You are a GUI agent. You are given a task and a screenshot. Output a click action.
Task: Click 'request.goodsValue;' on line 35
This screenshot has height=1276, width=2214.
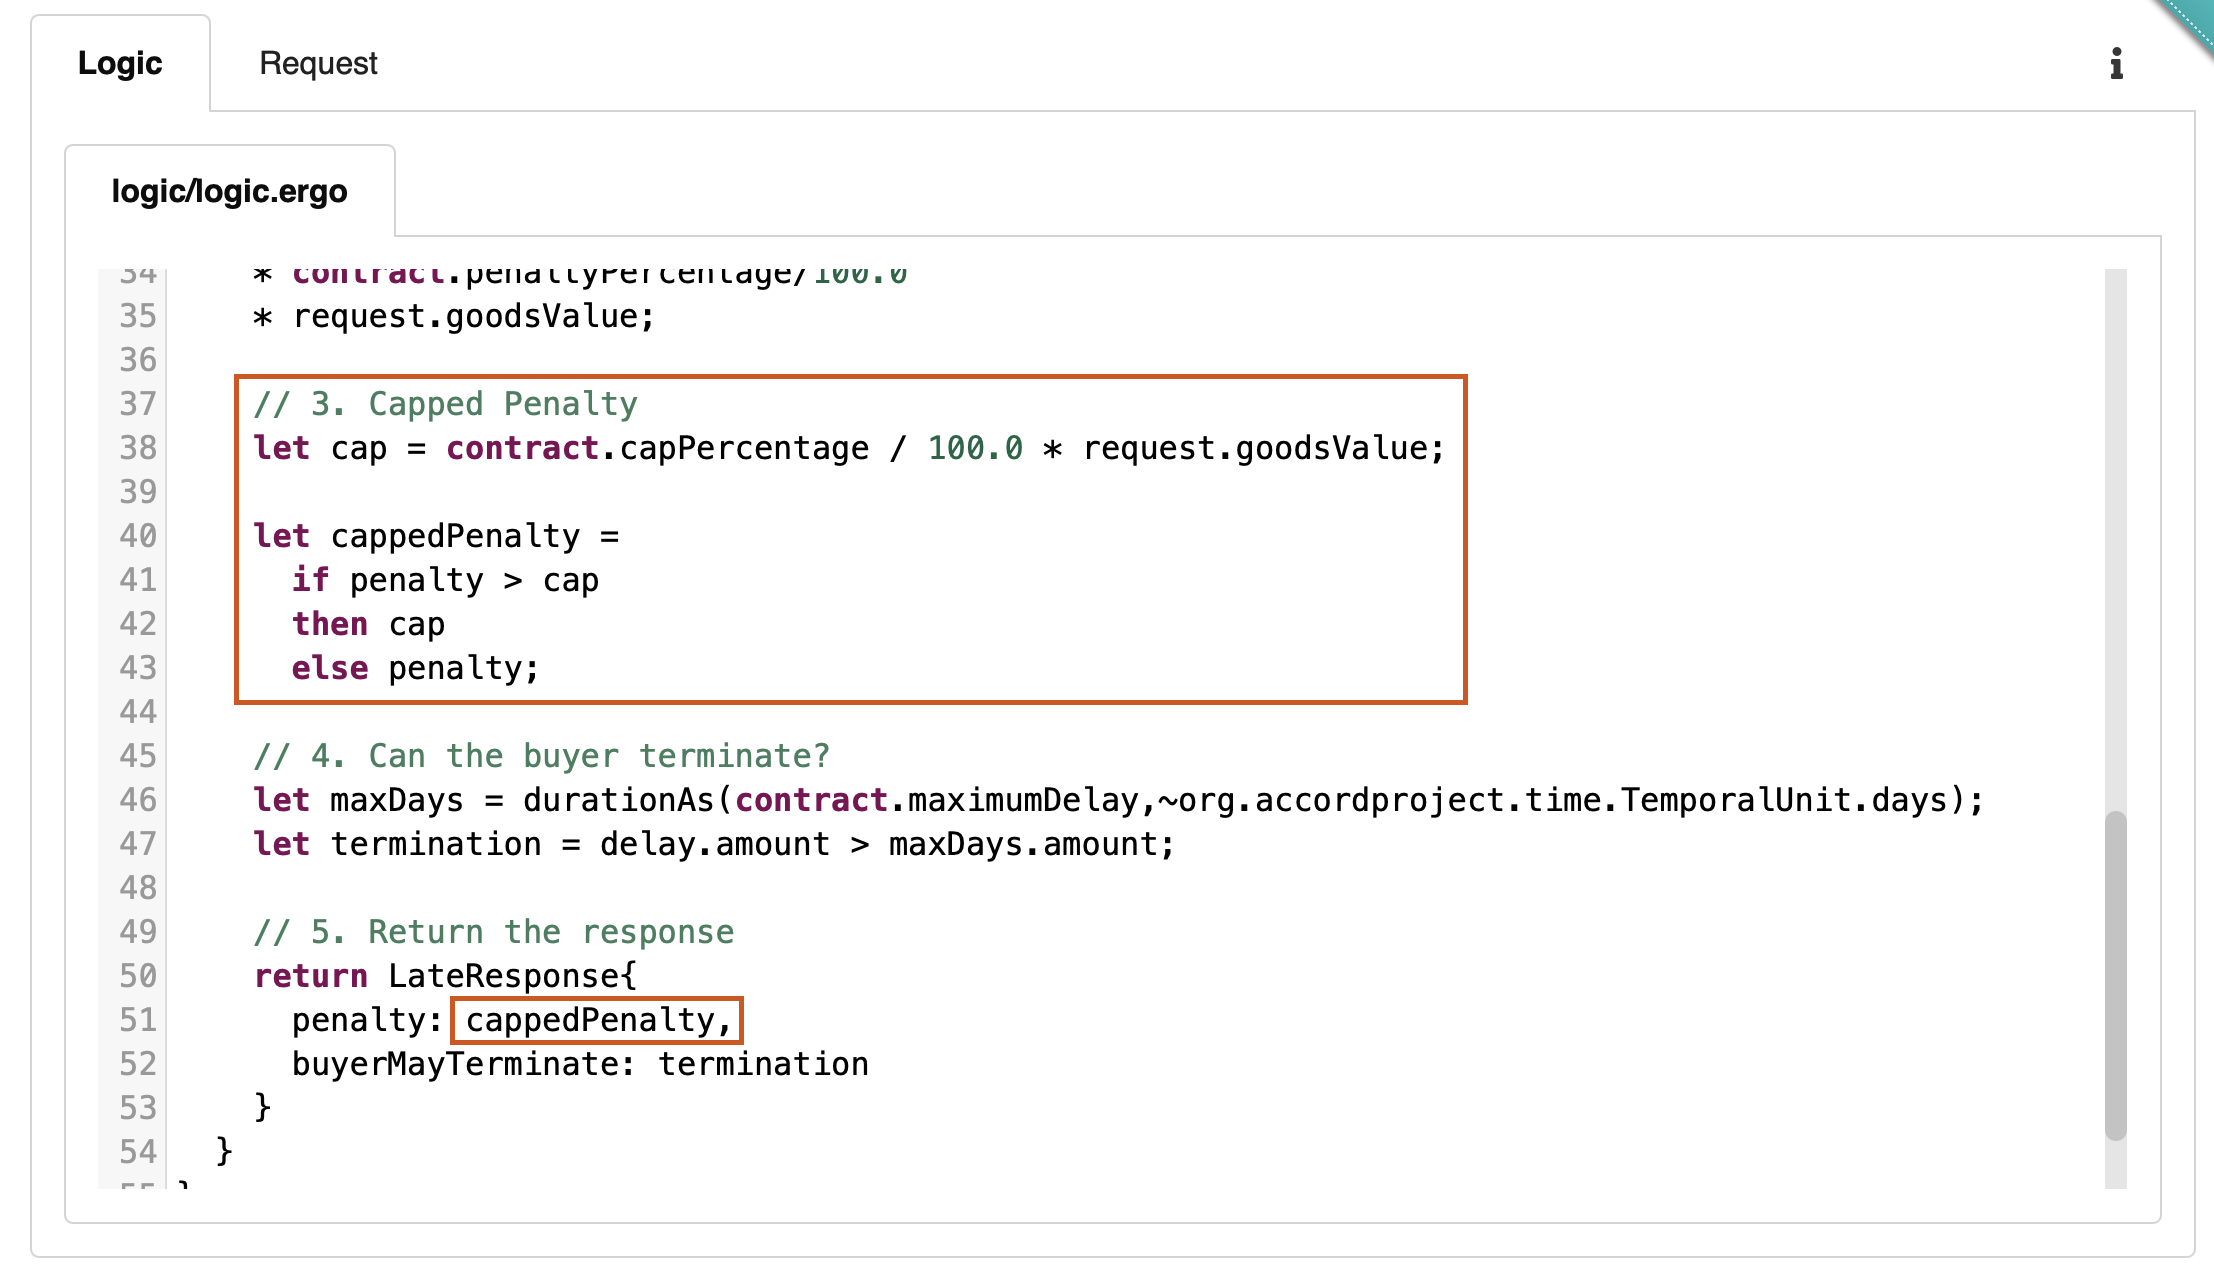(473, 316)
